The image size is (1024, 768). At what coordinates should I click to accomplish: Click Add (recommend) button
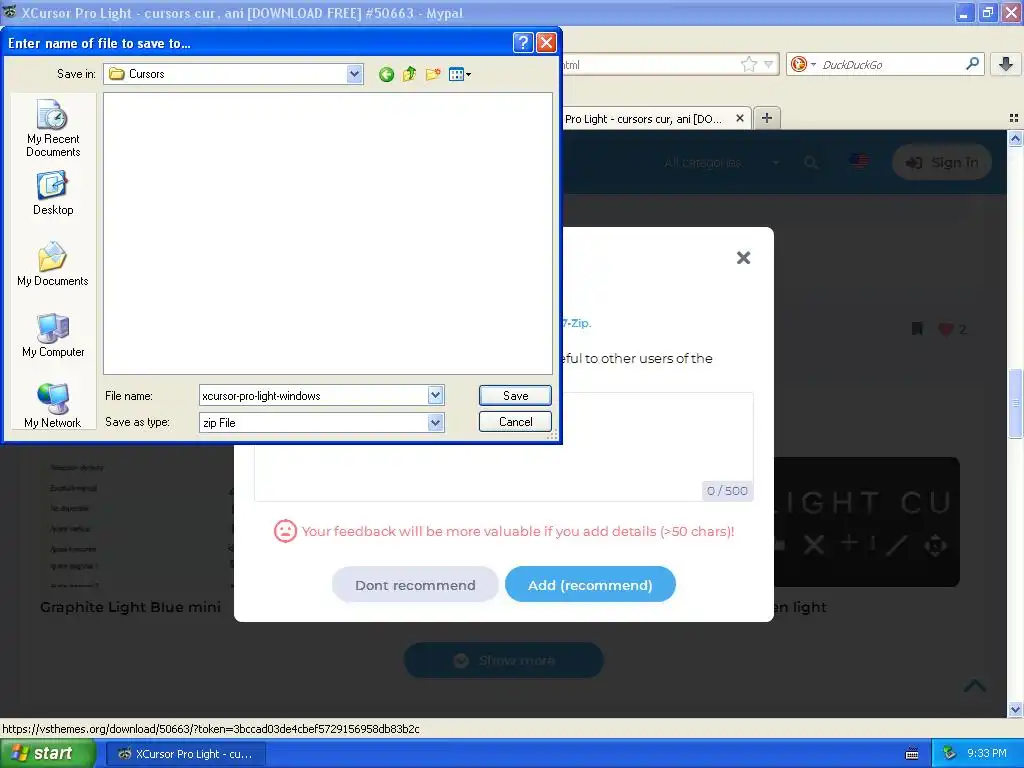pos(590,584)
